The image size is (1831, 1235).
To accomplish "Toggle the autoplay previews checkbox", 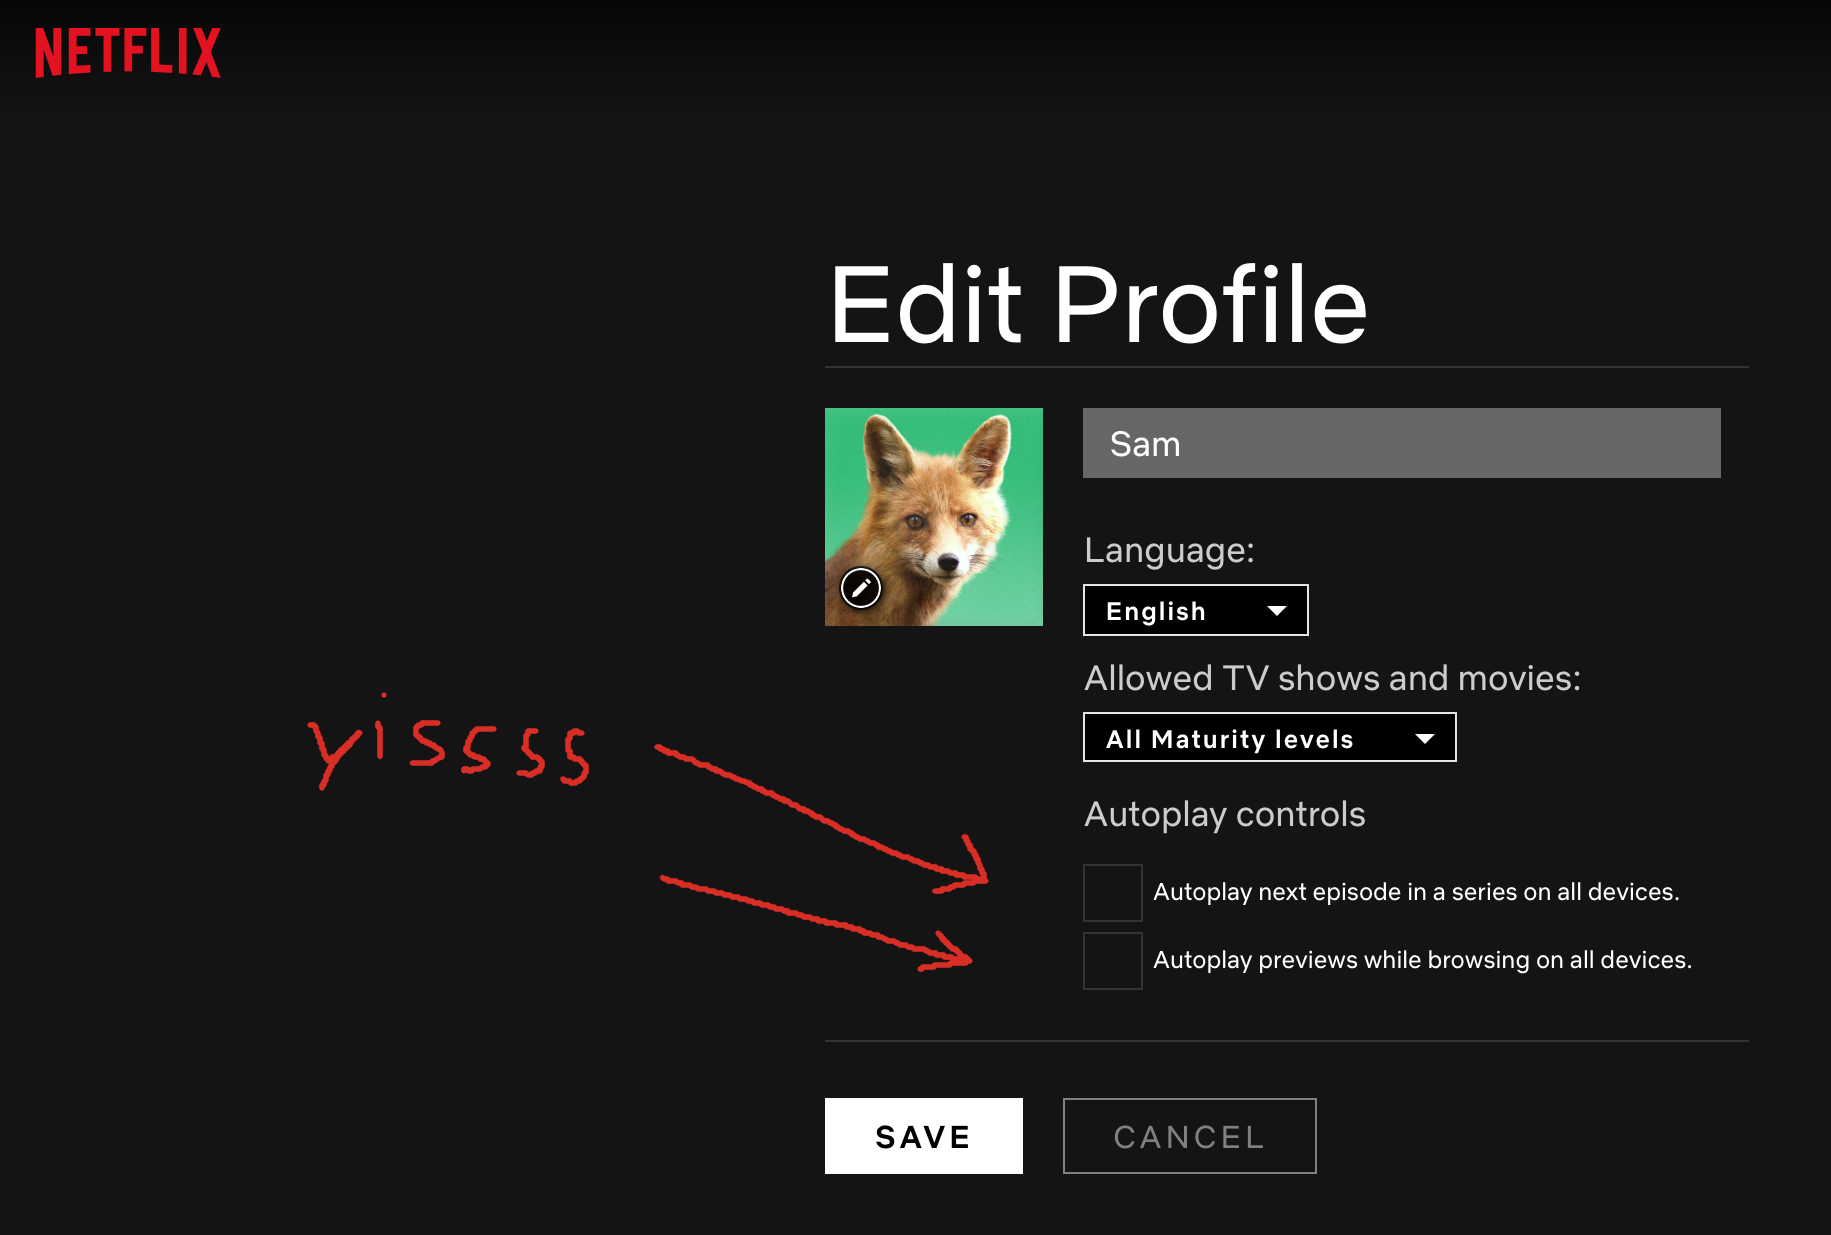I will point(1113,960).
